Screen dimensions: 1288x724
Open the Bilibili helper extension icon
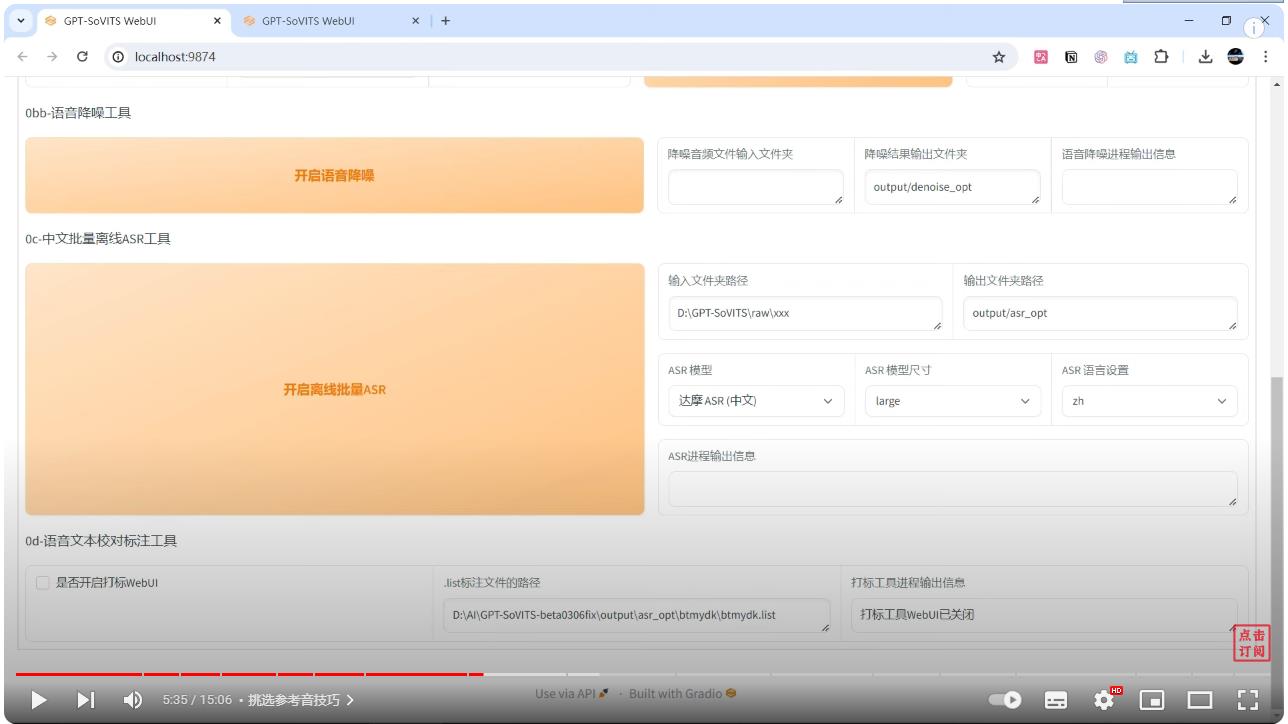point(1130,57)
